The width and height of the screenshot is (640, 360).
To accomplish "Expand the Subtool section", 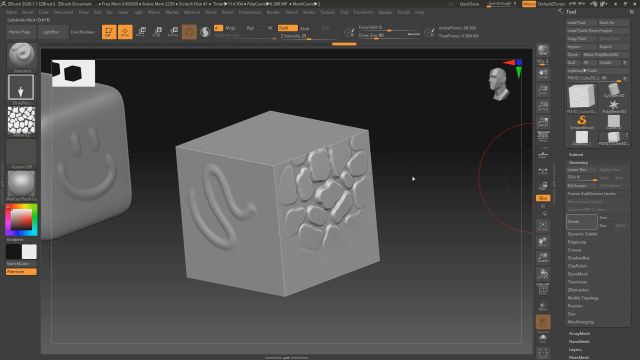I will [576, 155].
